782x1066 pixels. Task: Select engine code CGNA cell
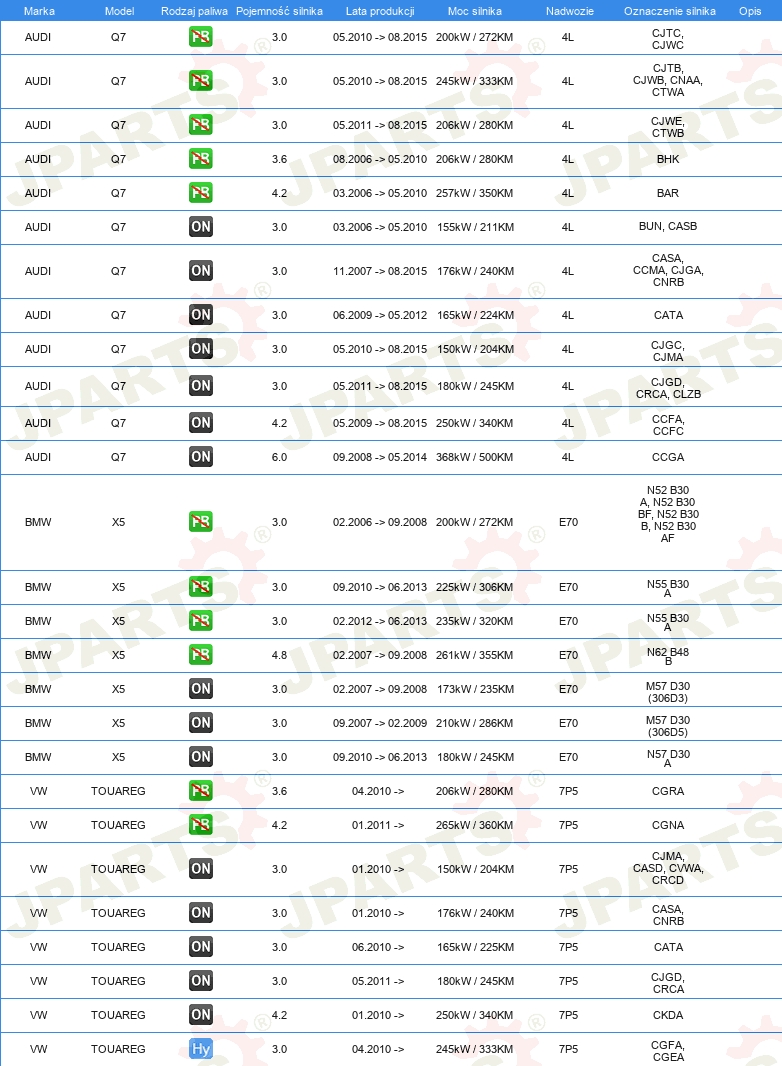[x=668, y=825]
